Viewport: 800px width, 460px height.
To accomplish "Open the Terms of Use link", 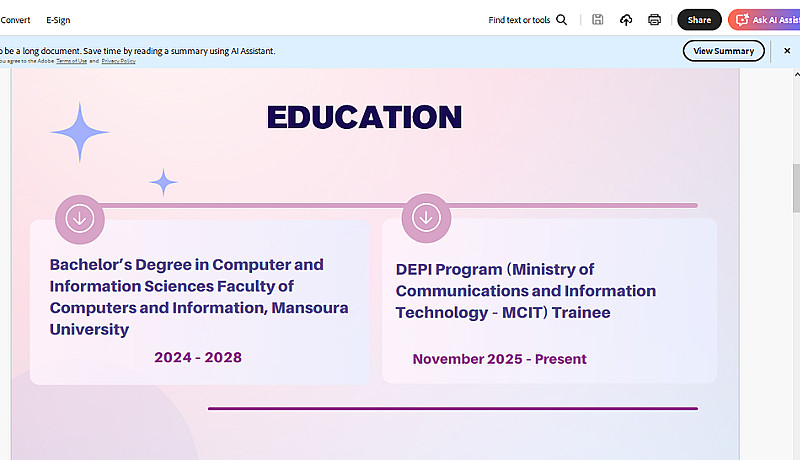I will (x=71, y=61).
